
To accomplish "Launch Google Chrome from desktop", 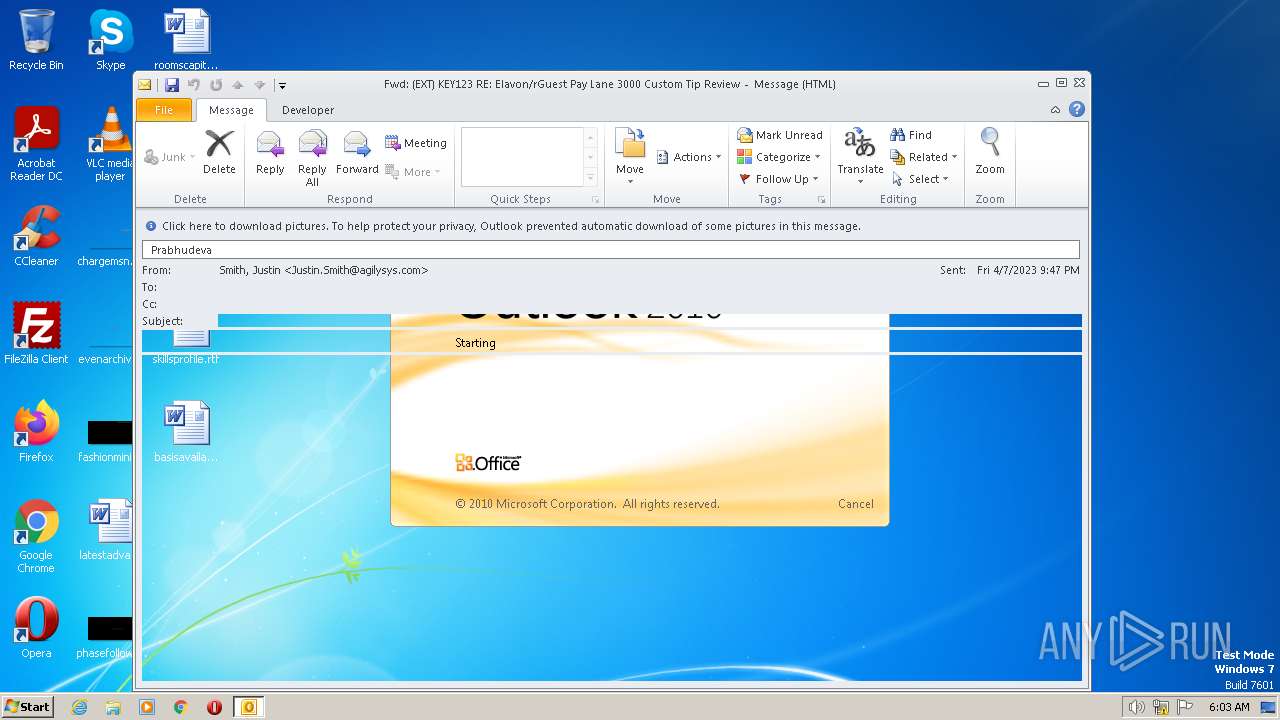I will coord(36,536).
